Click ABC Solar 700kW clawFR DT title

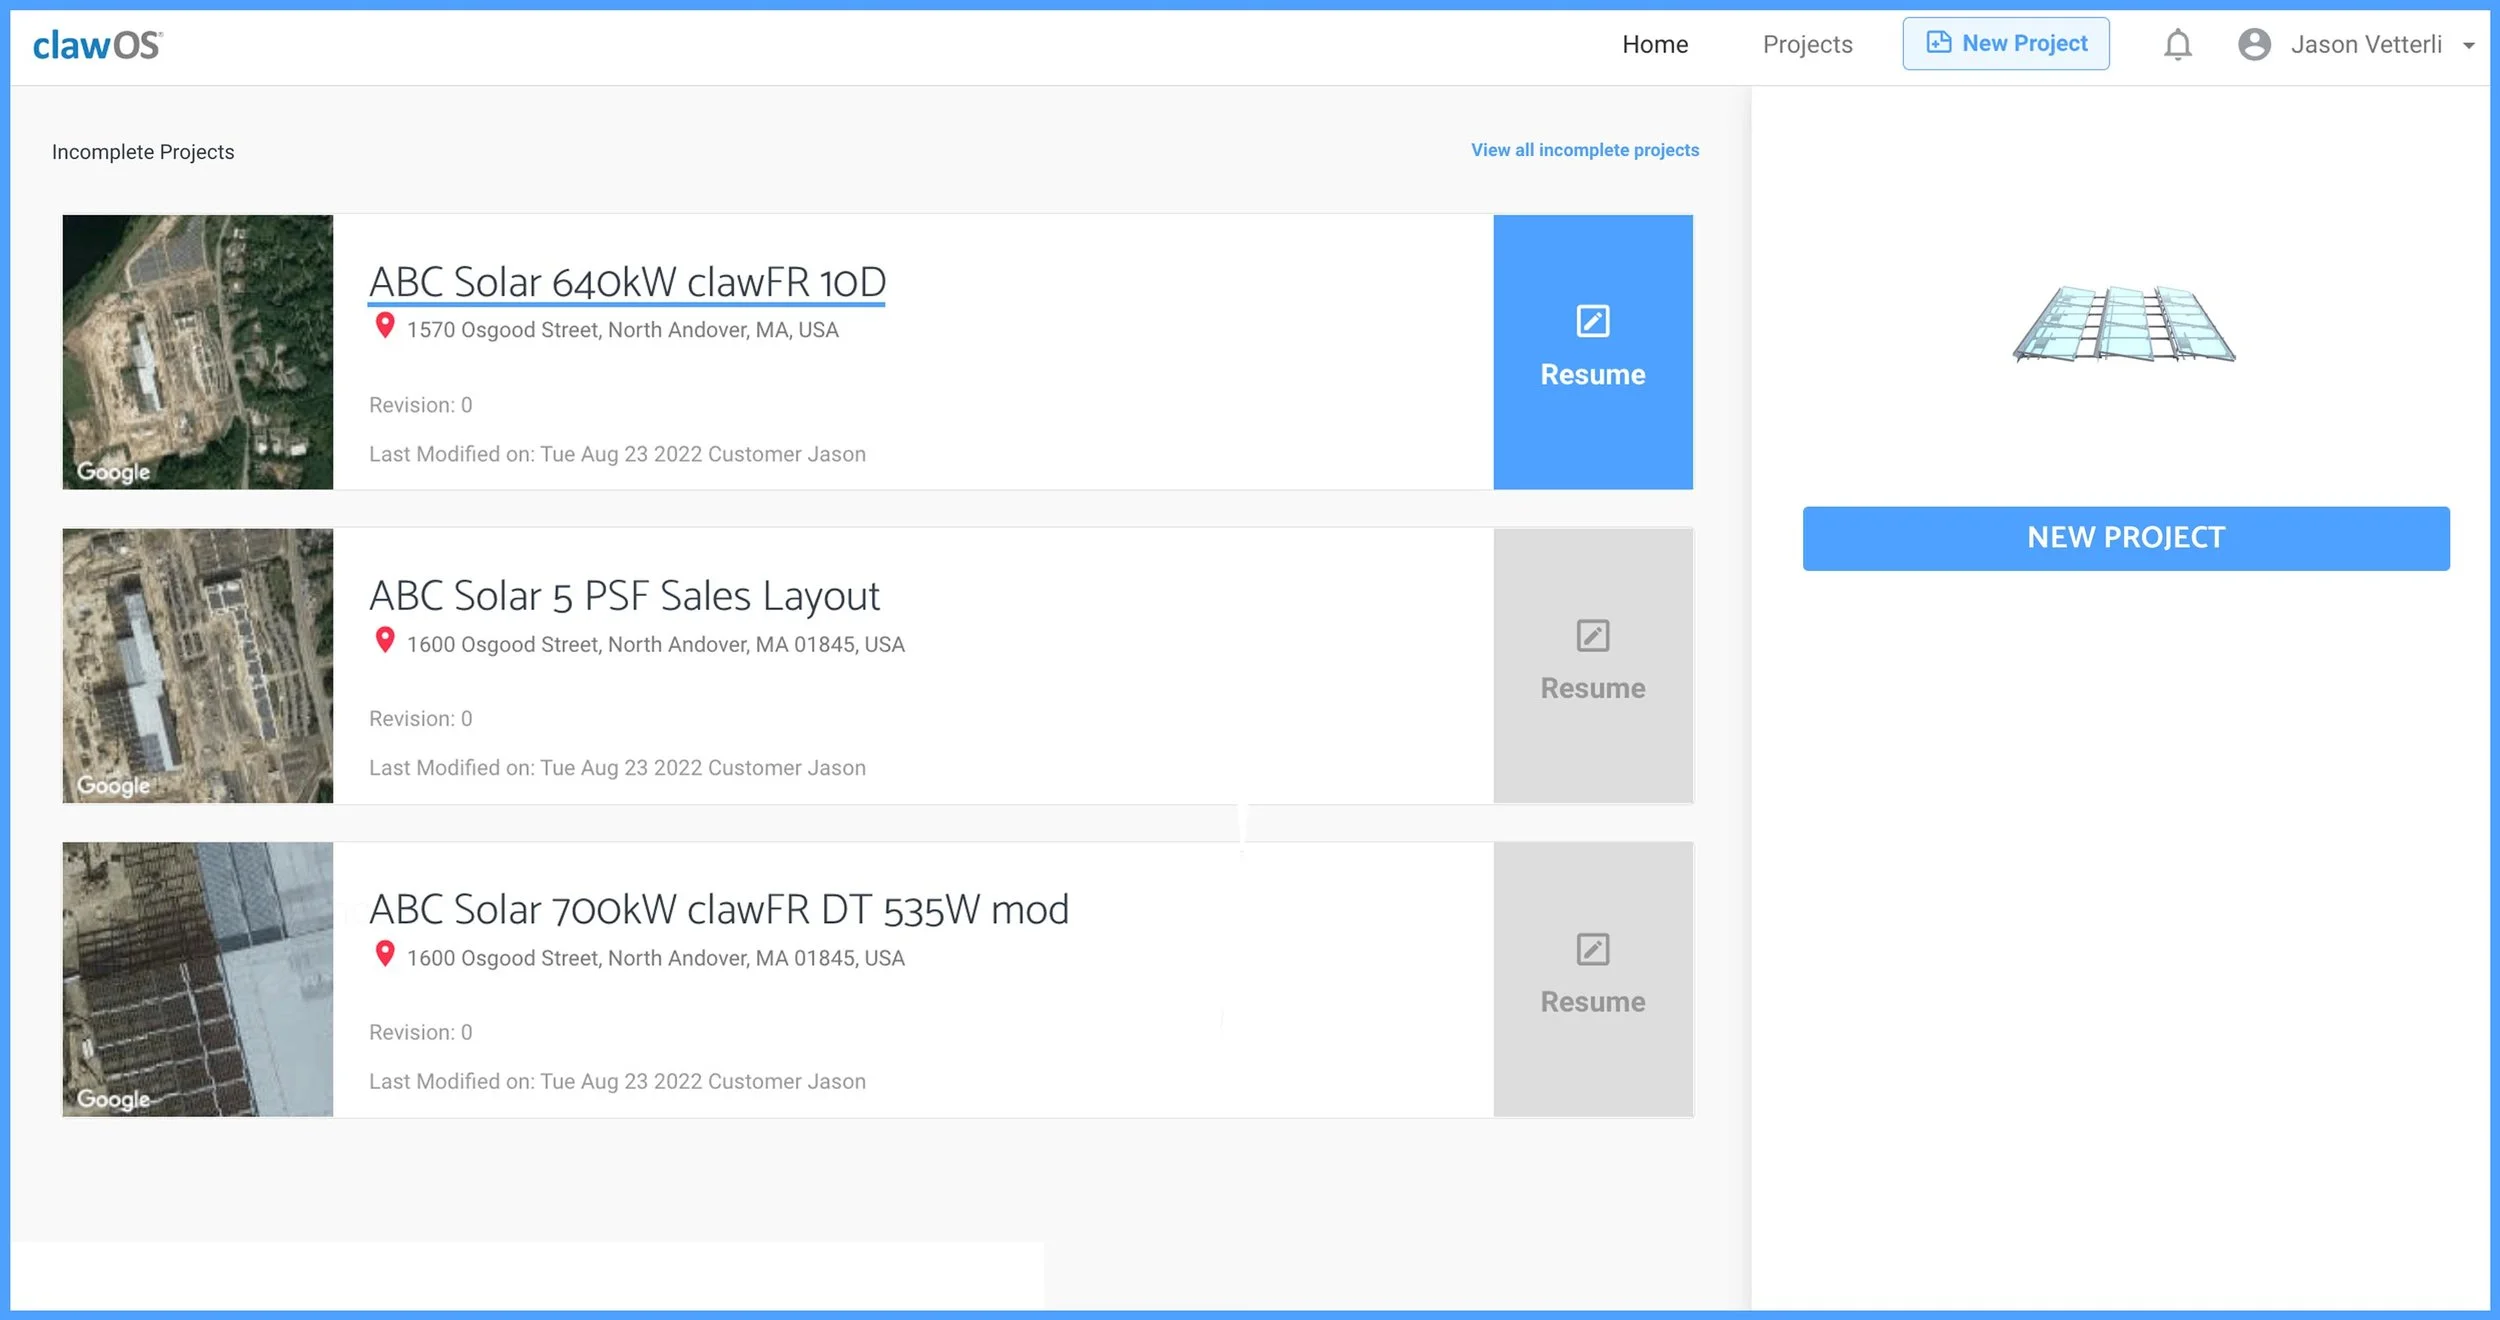pos(718,910)
